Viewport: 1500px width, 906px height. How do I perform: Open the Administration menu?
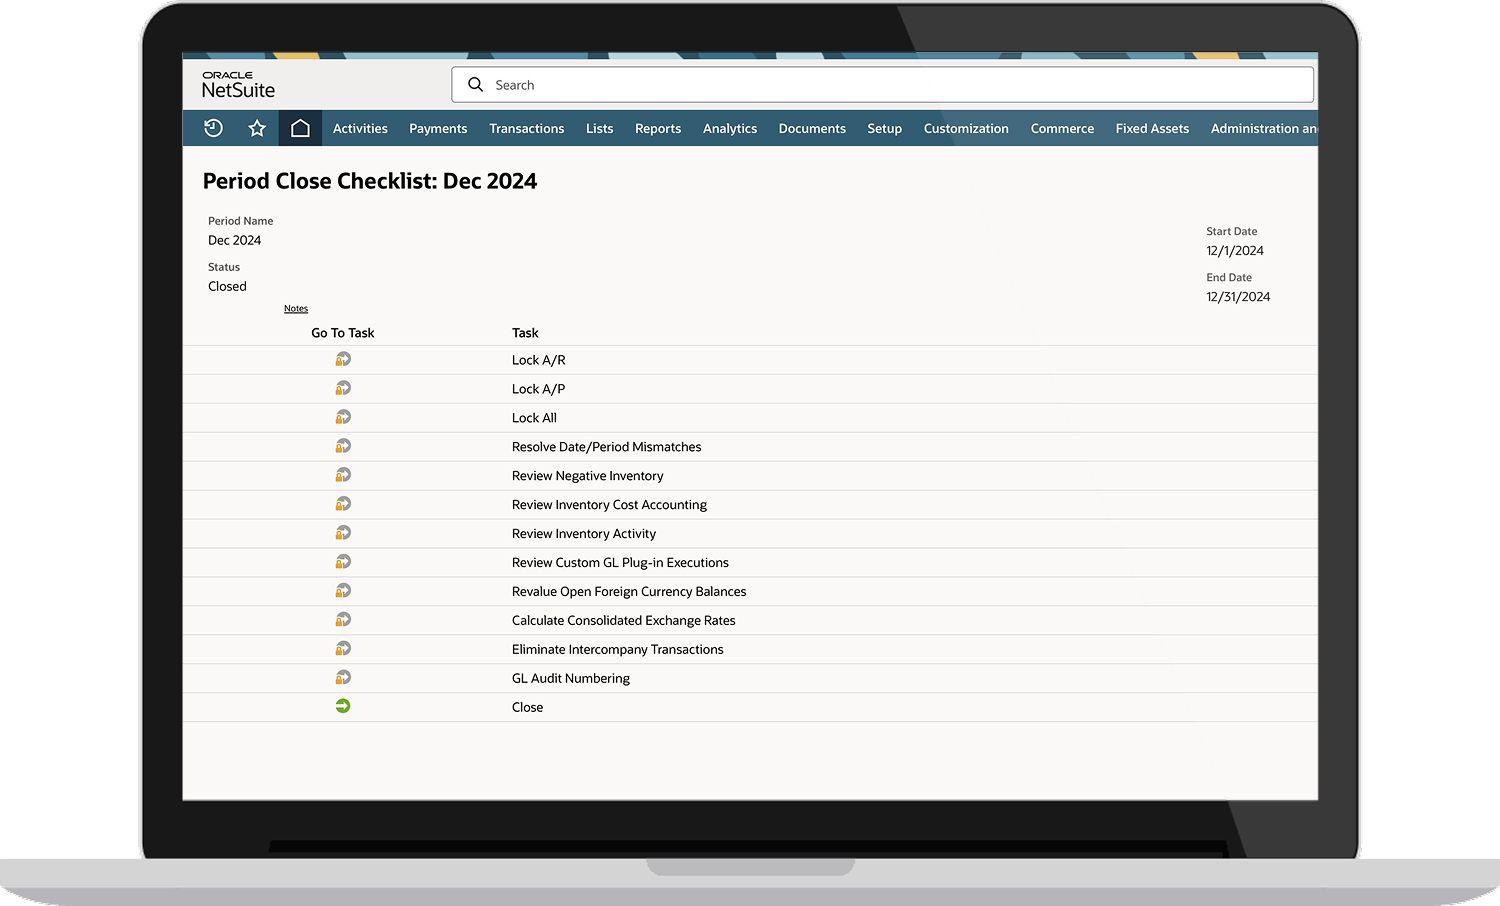tap(1264, 128)
